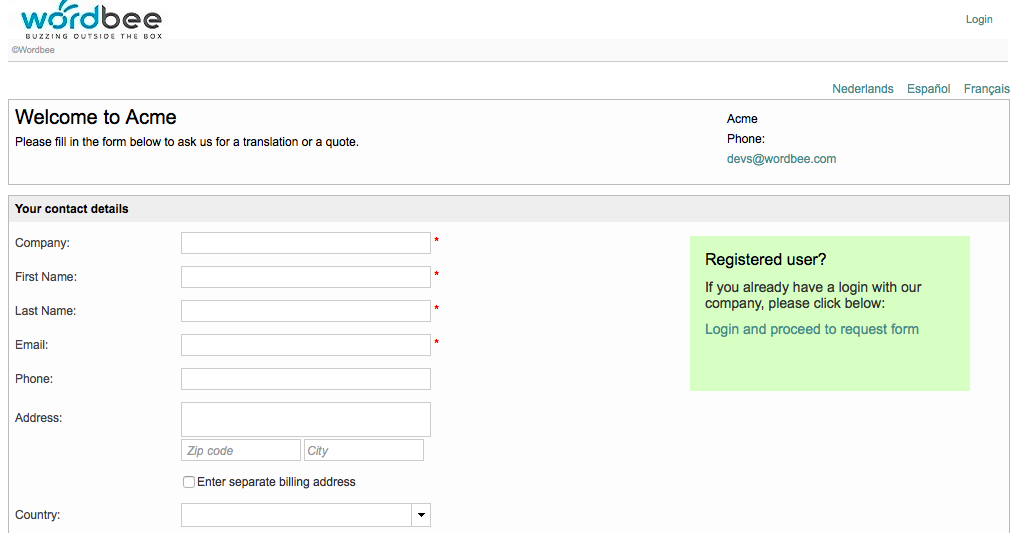Click the Zip code field

click(240, 451)
